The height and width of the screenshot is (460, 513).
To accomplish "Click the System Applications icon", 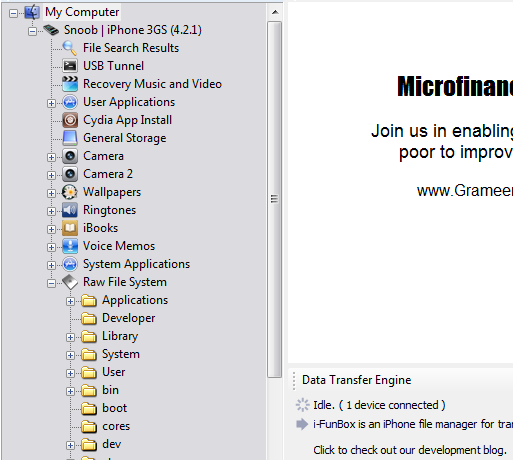I will [x=70, y=264].
